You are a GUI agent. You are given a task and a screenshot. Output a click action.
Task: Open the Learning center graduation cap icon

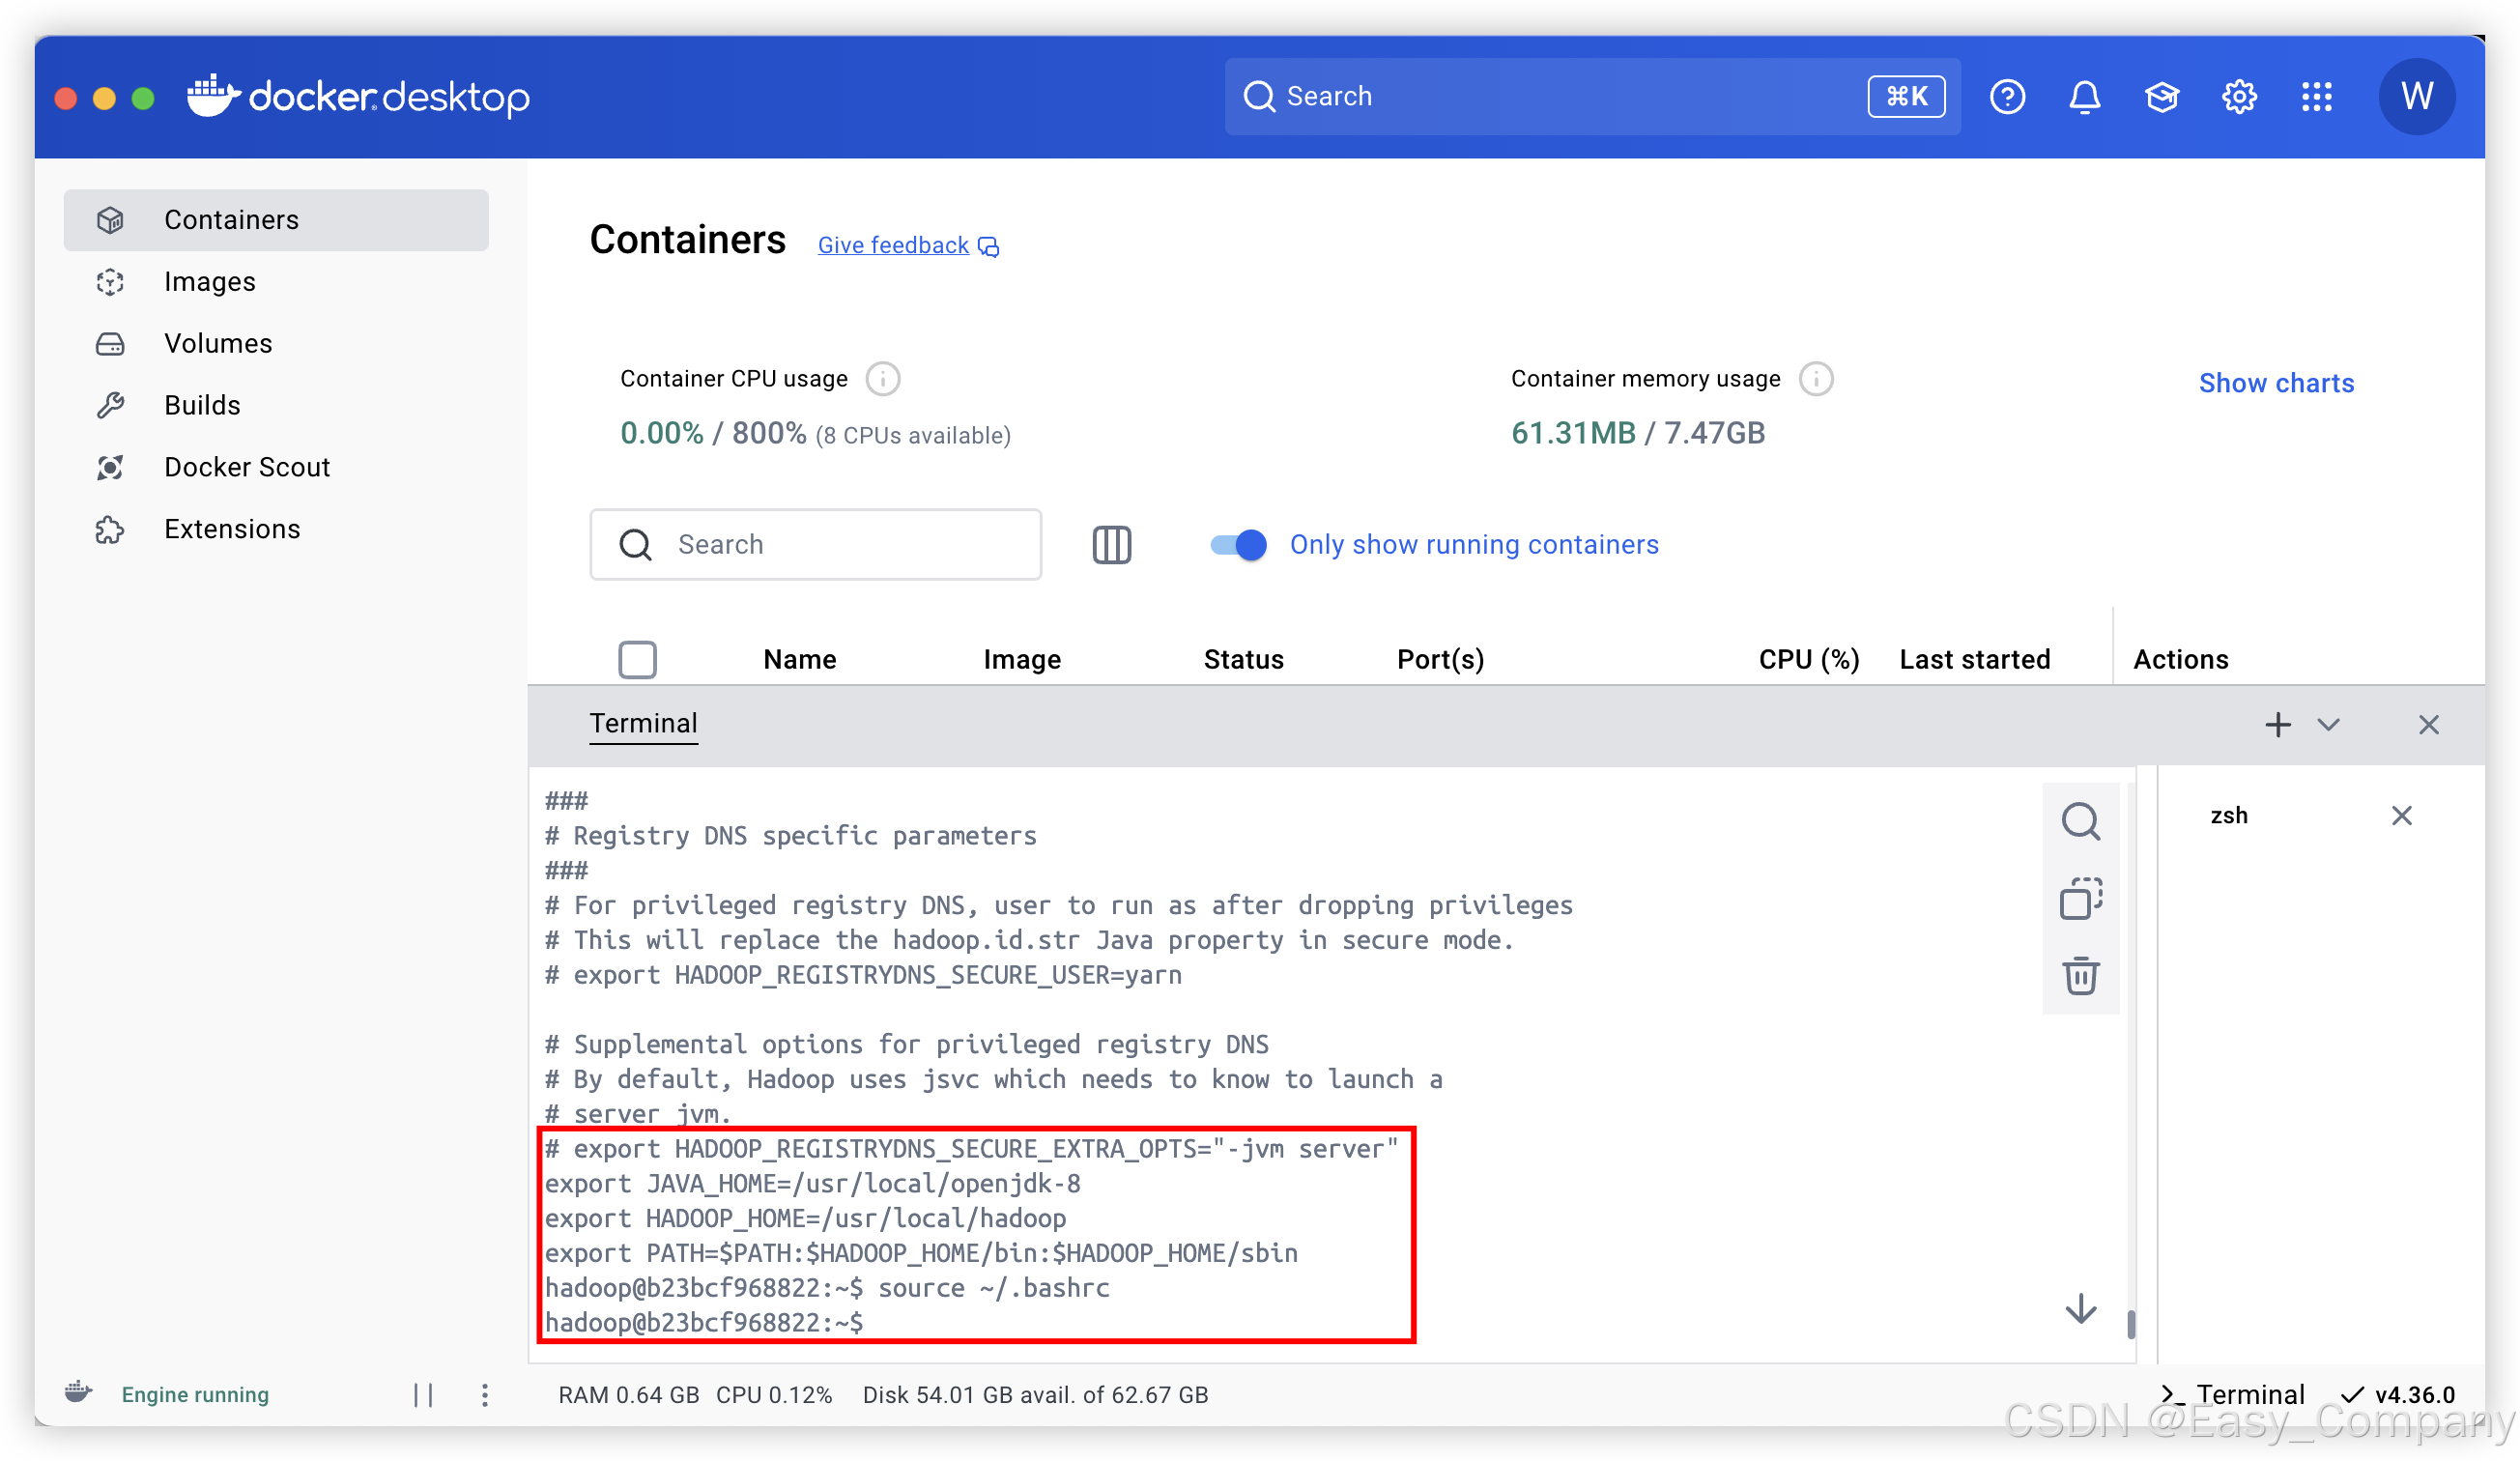pyautogui.click(x=2161, y=96)
